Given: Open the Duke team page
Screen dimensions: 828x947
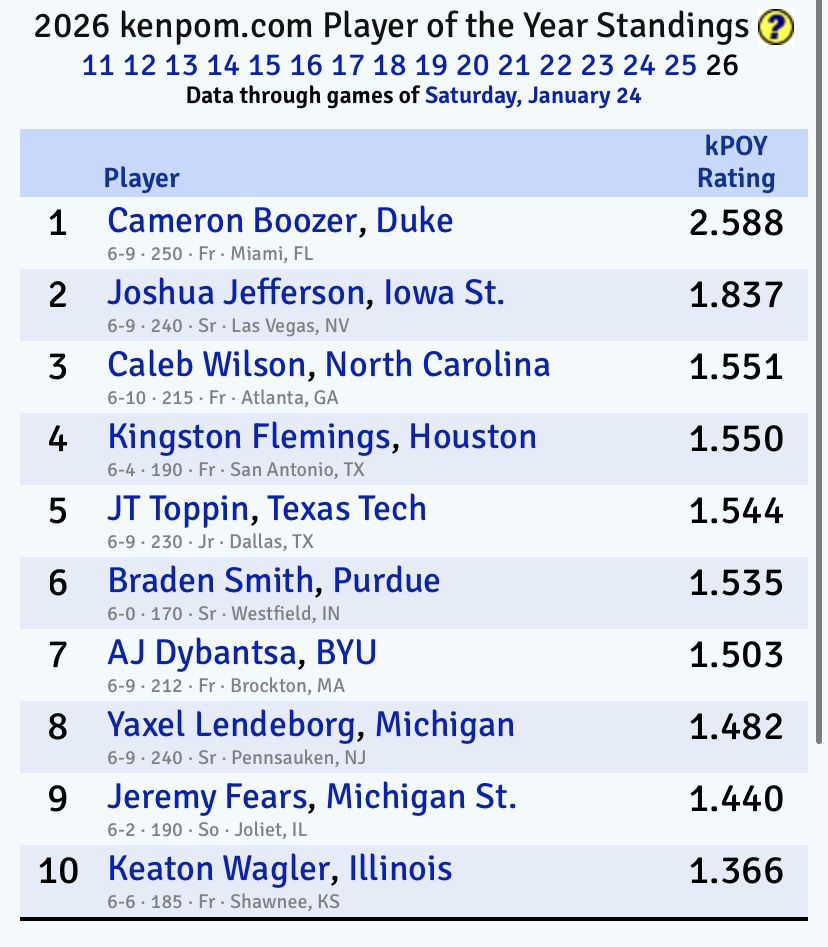Looking at the screenshot, I should pos(414,220).
